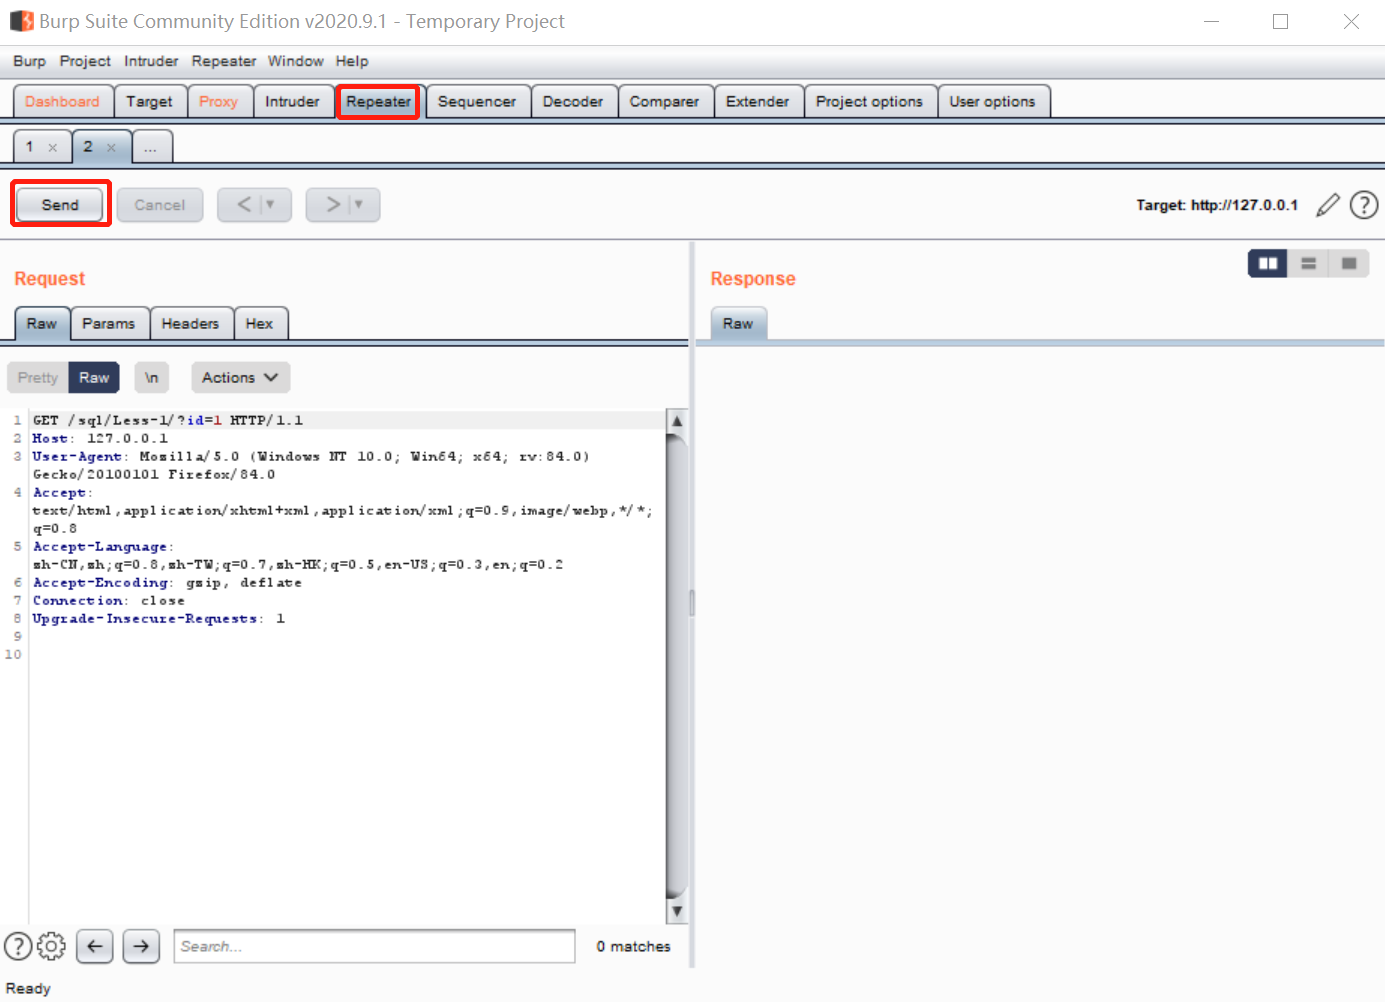Viewport: 1385px width, 1002px height.
Task: Select top-bottom stacked layout view
Action: 1308,263
